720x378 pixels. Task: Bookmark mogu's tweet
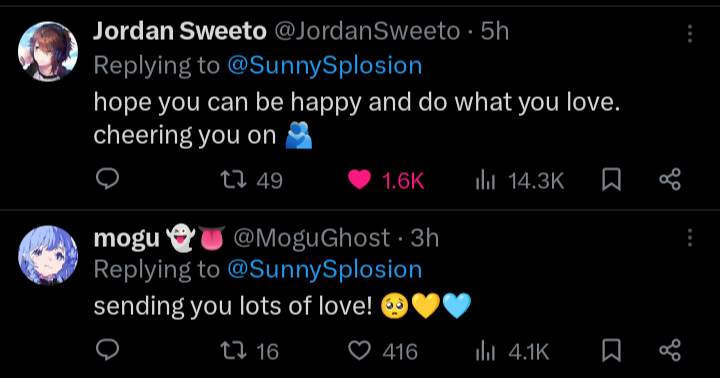point(611,350)
